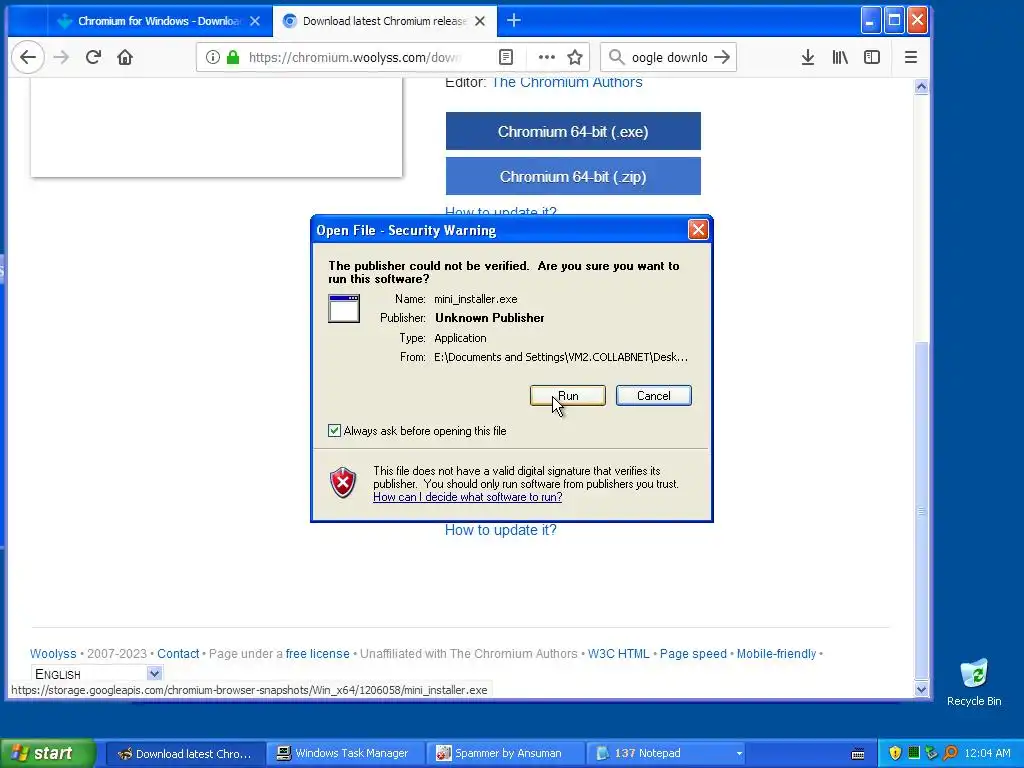Open a new tab with the plus button

[514, 21]
